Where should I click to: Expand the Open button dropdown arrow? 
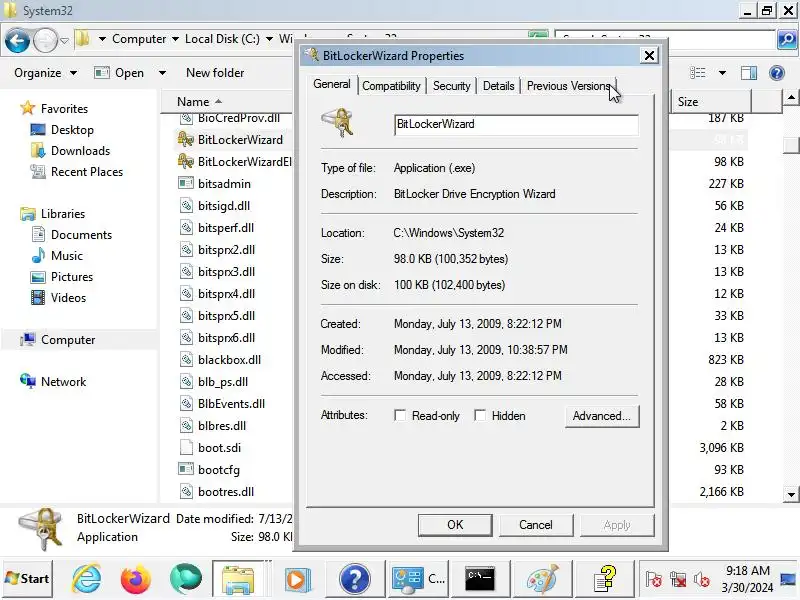pos(162,73)
